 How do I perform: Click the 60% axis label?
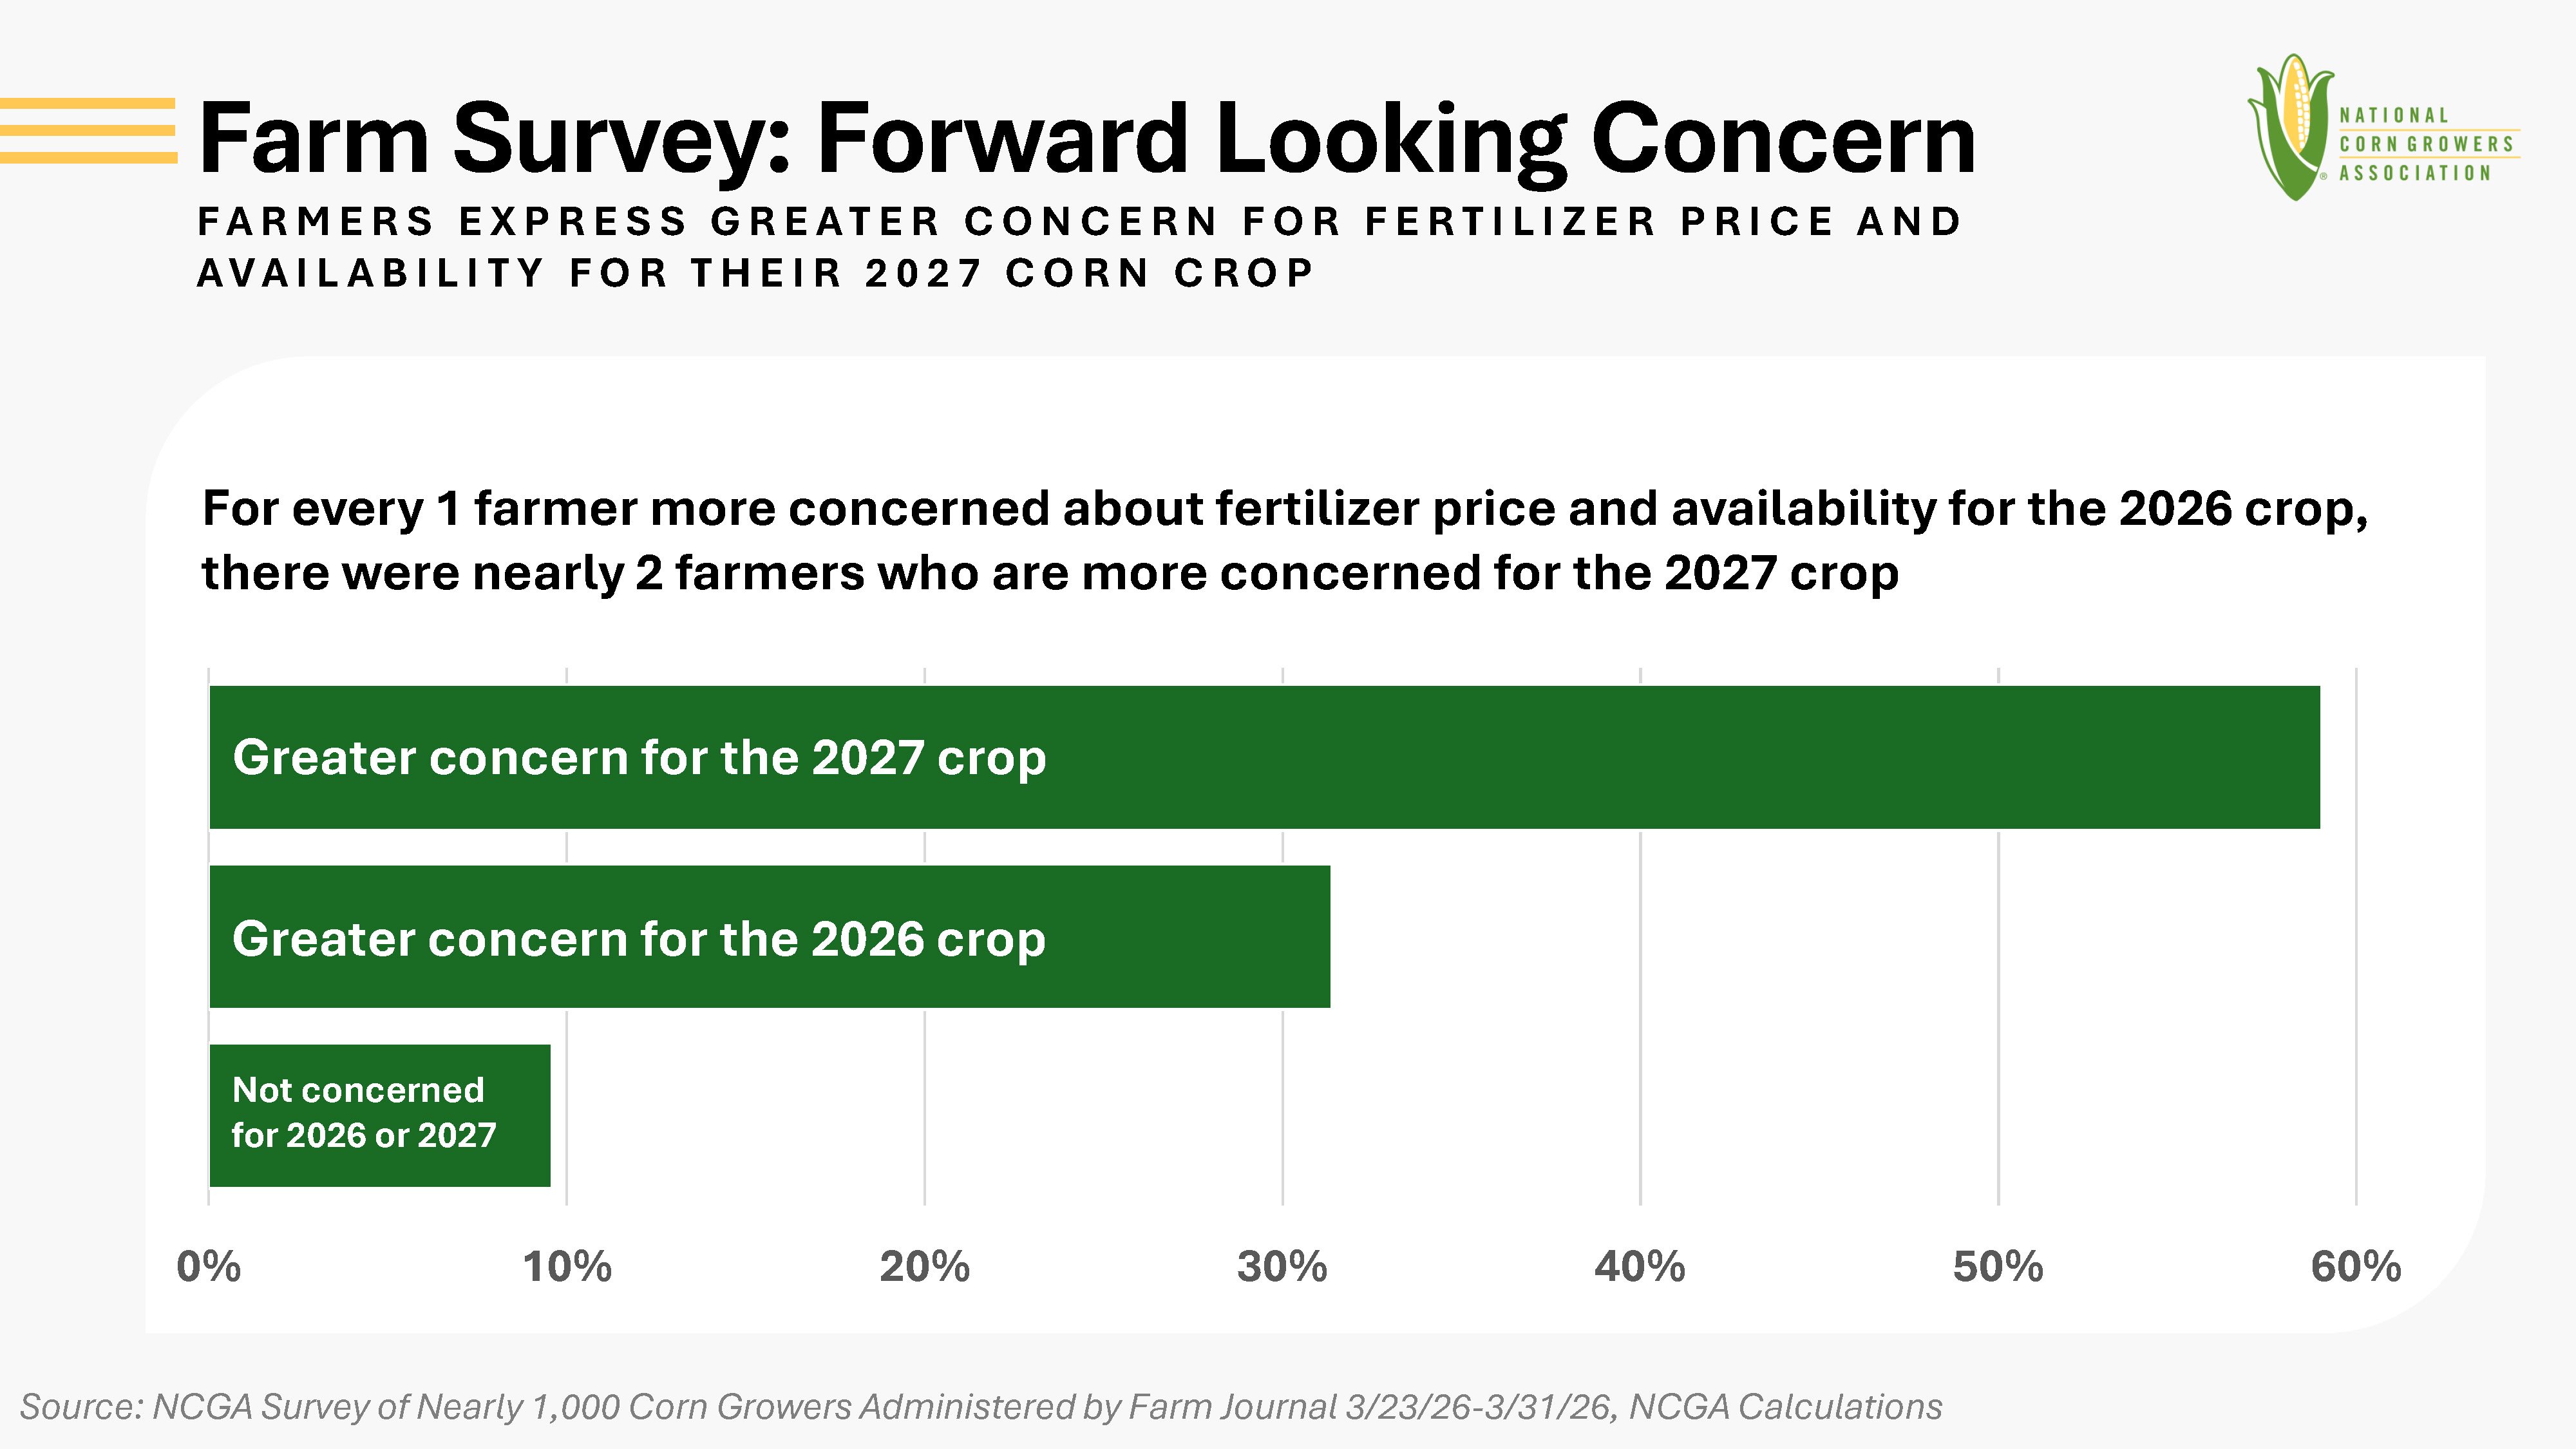[2356, 1267]
